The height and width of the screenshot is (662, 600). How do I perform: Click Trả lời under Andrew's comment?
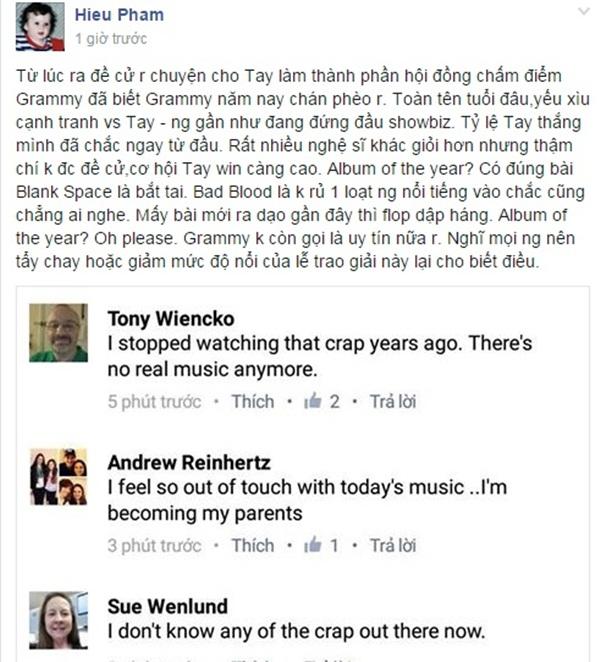tap(393, 545)
